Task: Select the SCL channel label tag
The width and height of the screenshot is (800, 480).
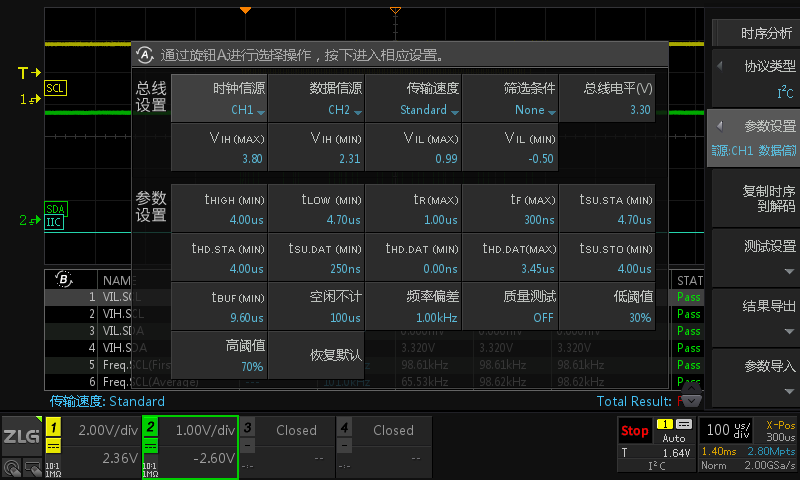Action: tap(56, 88)
